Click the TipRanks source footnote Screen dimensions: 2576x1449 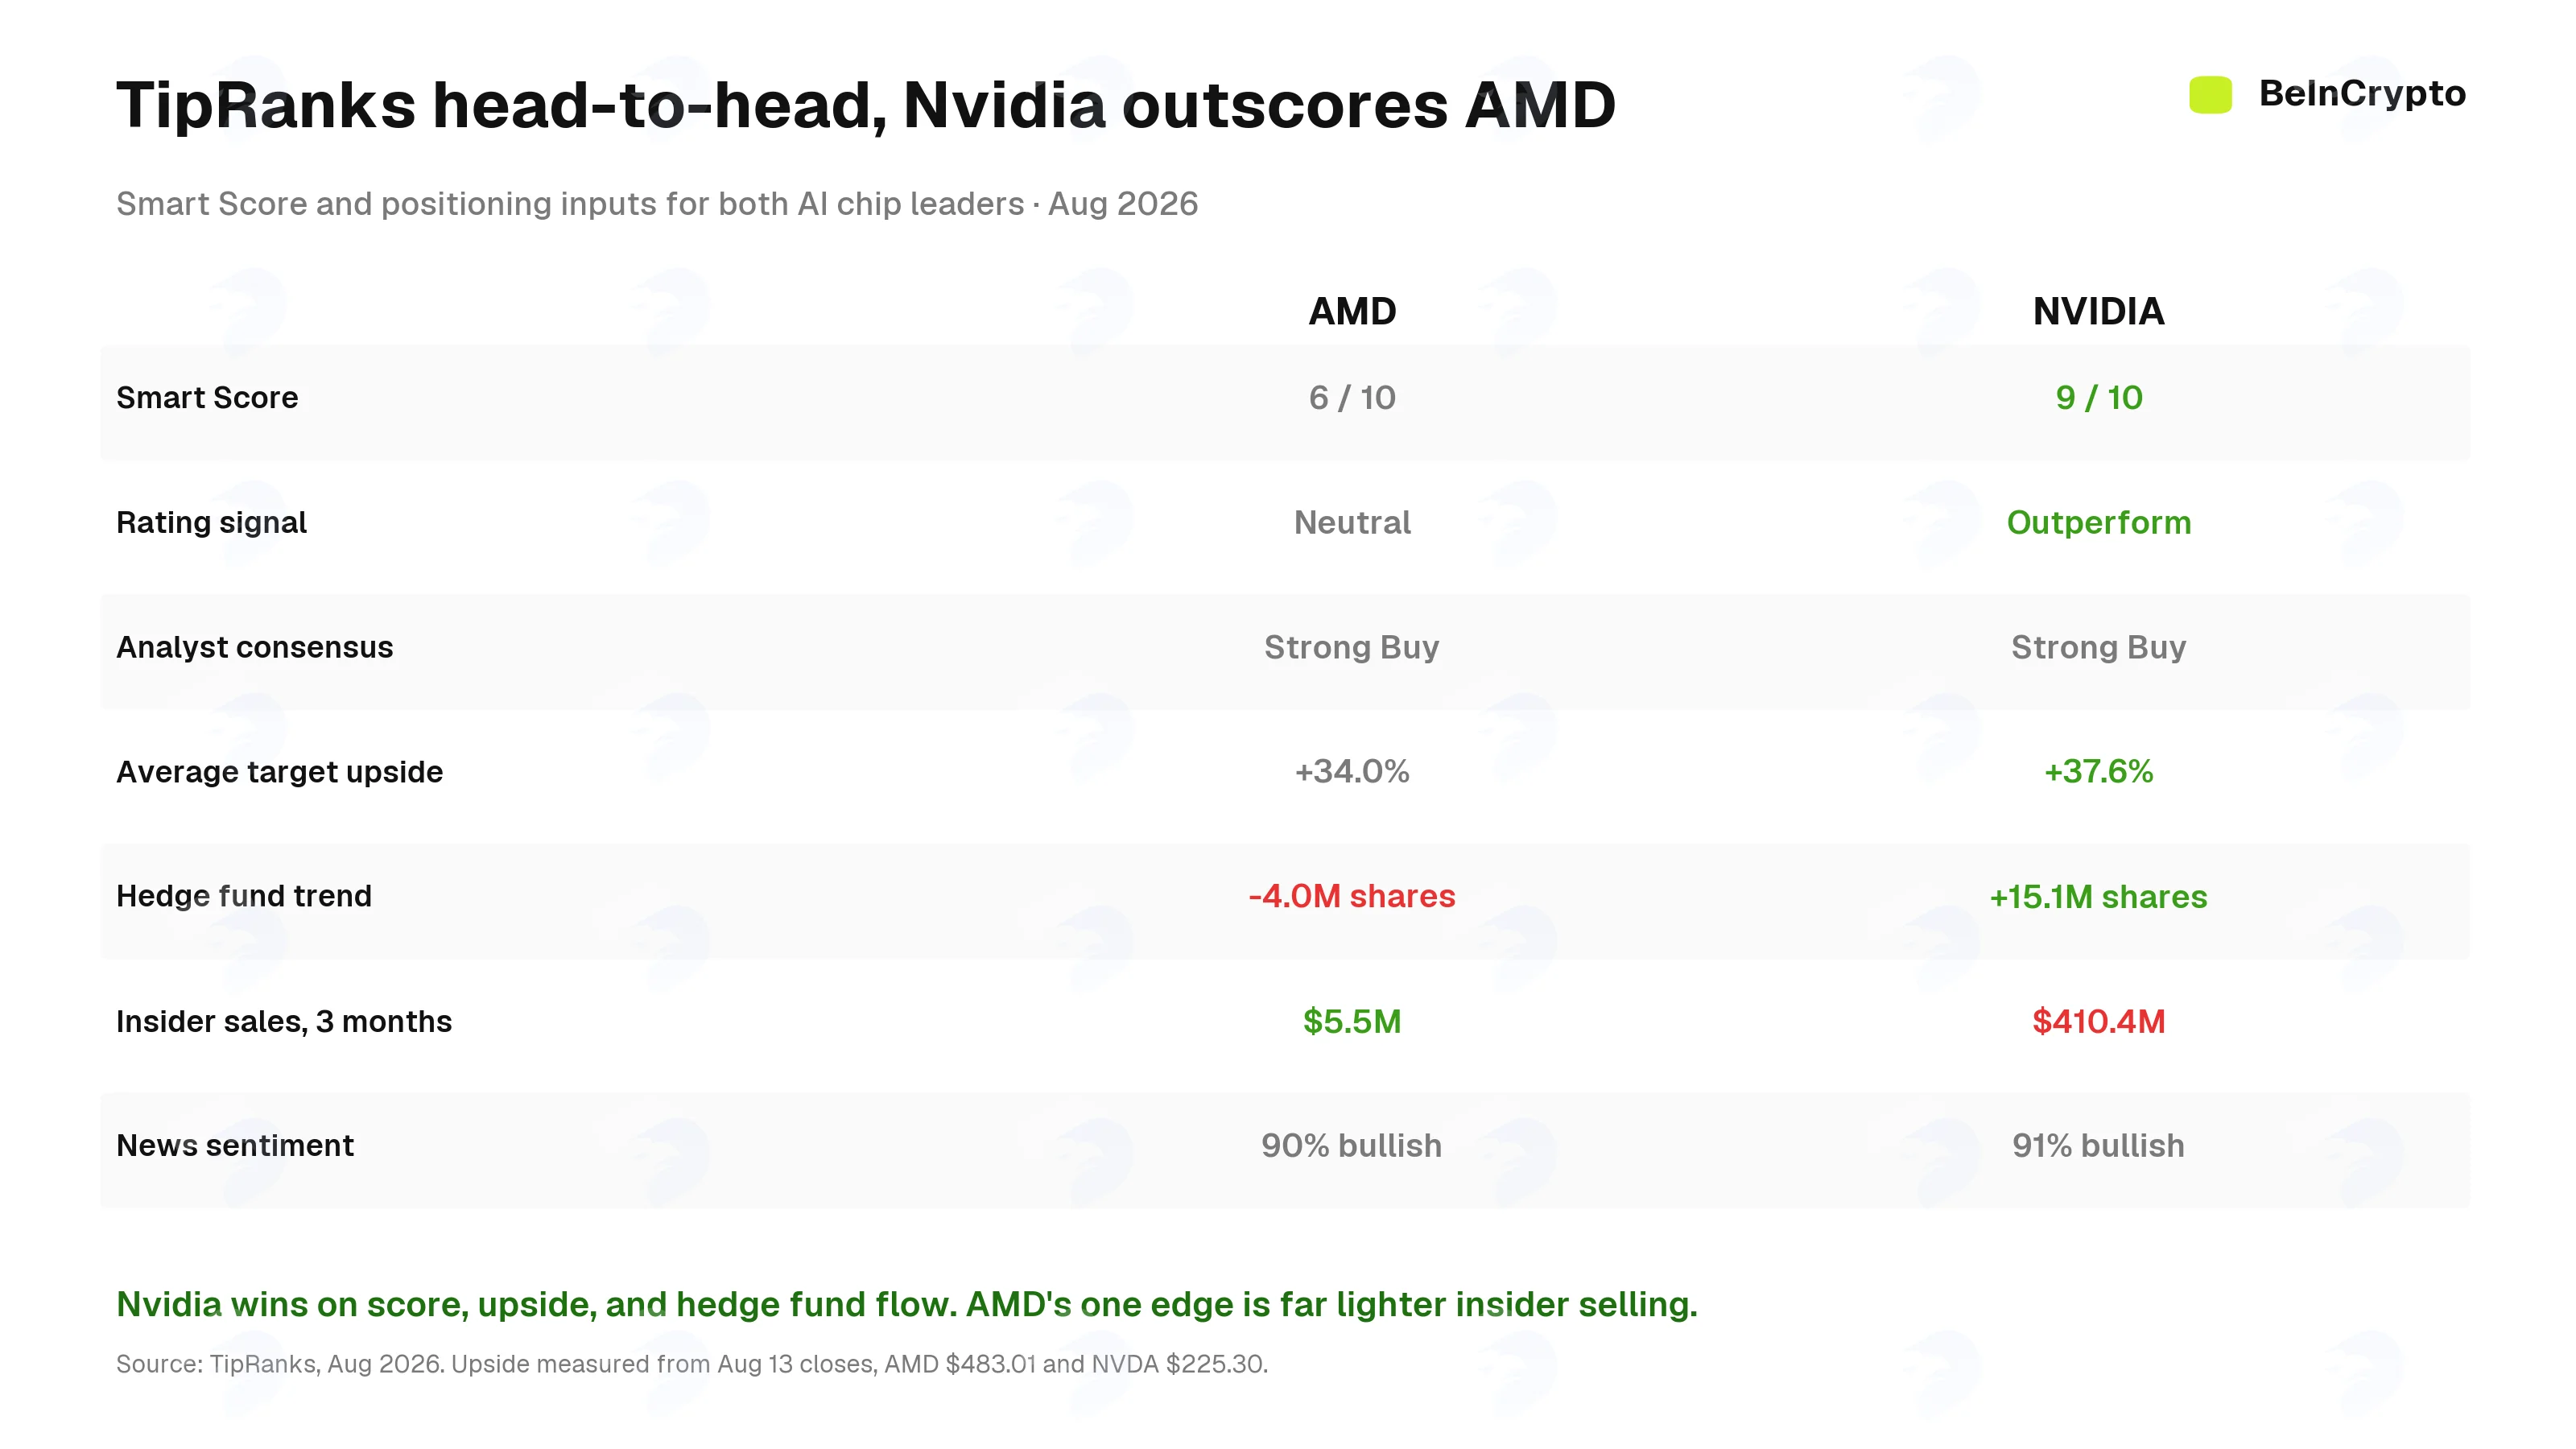[x=692, y=1365]
